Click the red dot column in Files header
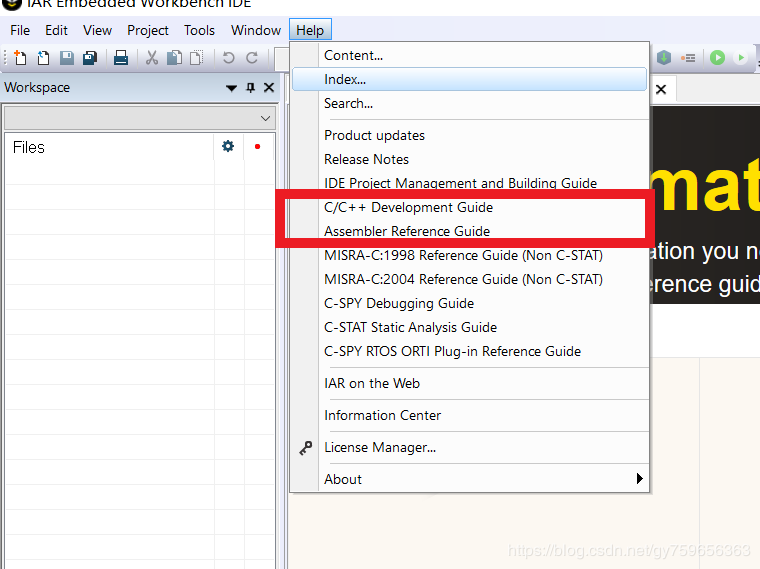Screen dimensions: 760x569 coord(257,147)
